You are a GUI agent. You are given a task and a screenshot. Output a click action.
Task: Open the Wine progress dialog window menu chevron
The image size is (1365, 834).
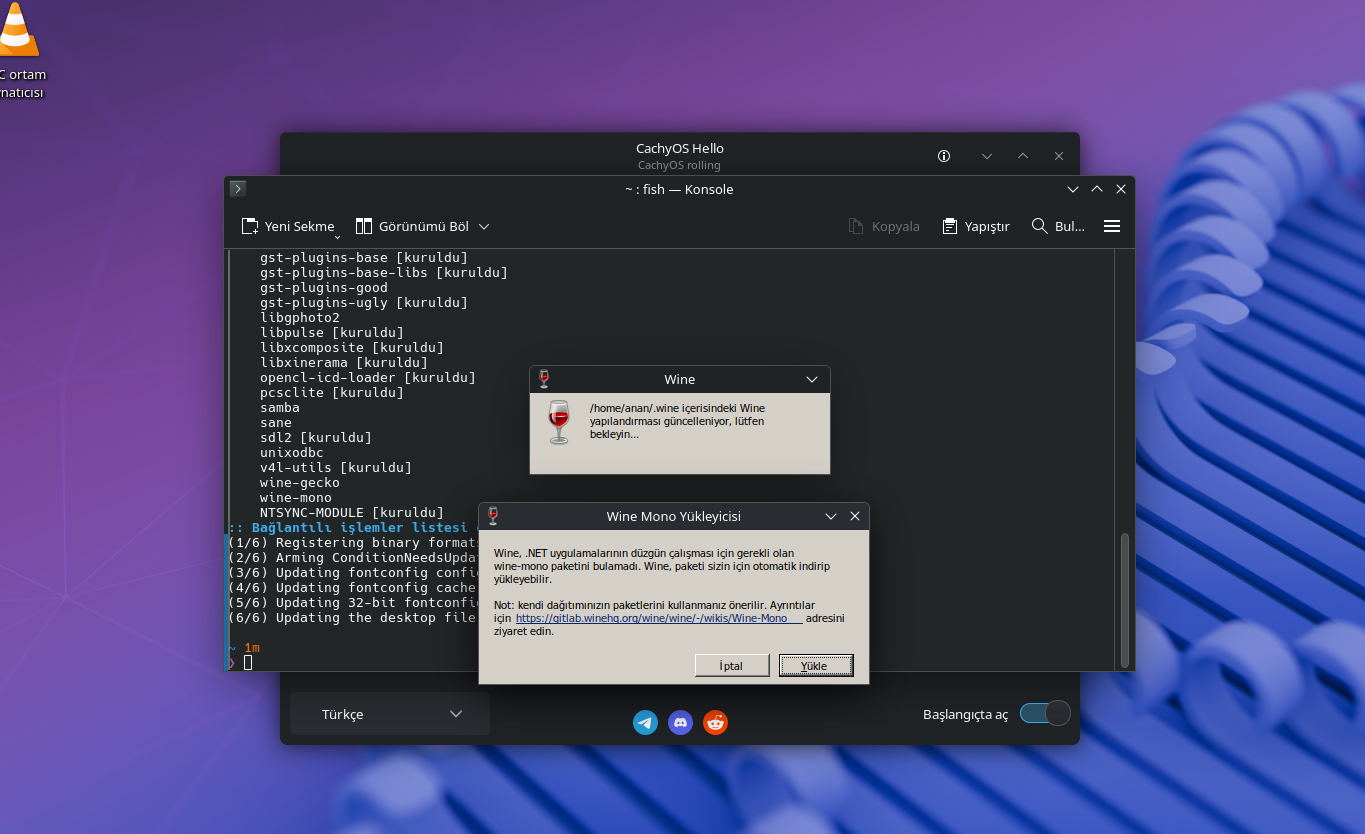(812, 379)
